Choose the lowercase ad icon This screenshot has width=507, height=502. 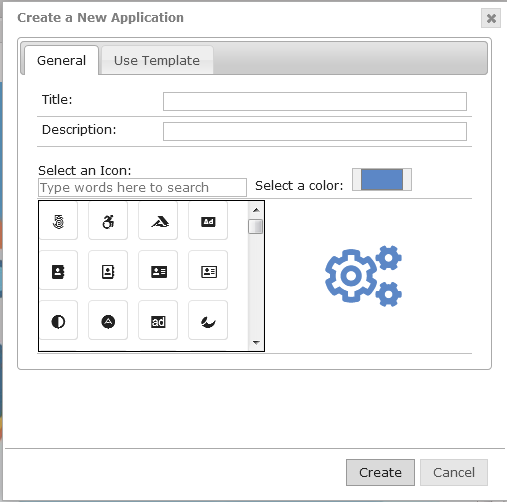point(158,321)
